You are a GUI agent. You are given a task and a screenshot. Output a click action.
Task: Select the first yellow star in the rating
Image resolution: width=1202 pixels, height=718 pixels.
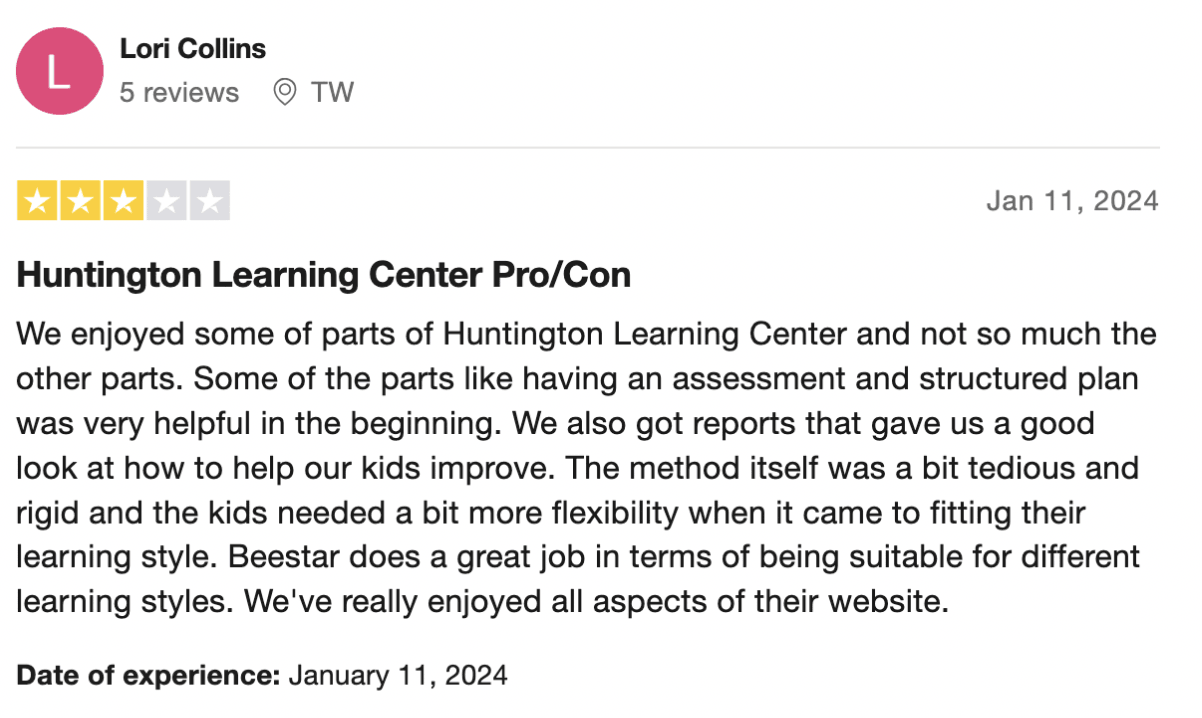(x=35, y=200)
